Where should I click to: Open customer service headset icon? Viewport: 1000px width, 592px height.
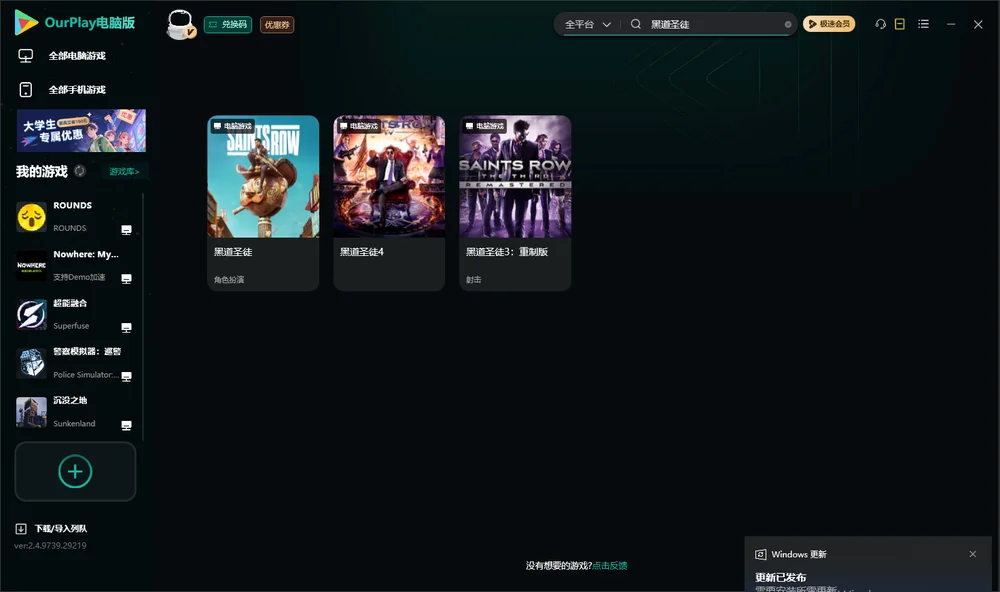point(881,24)
